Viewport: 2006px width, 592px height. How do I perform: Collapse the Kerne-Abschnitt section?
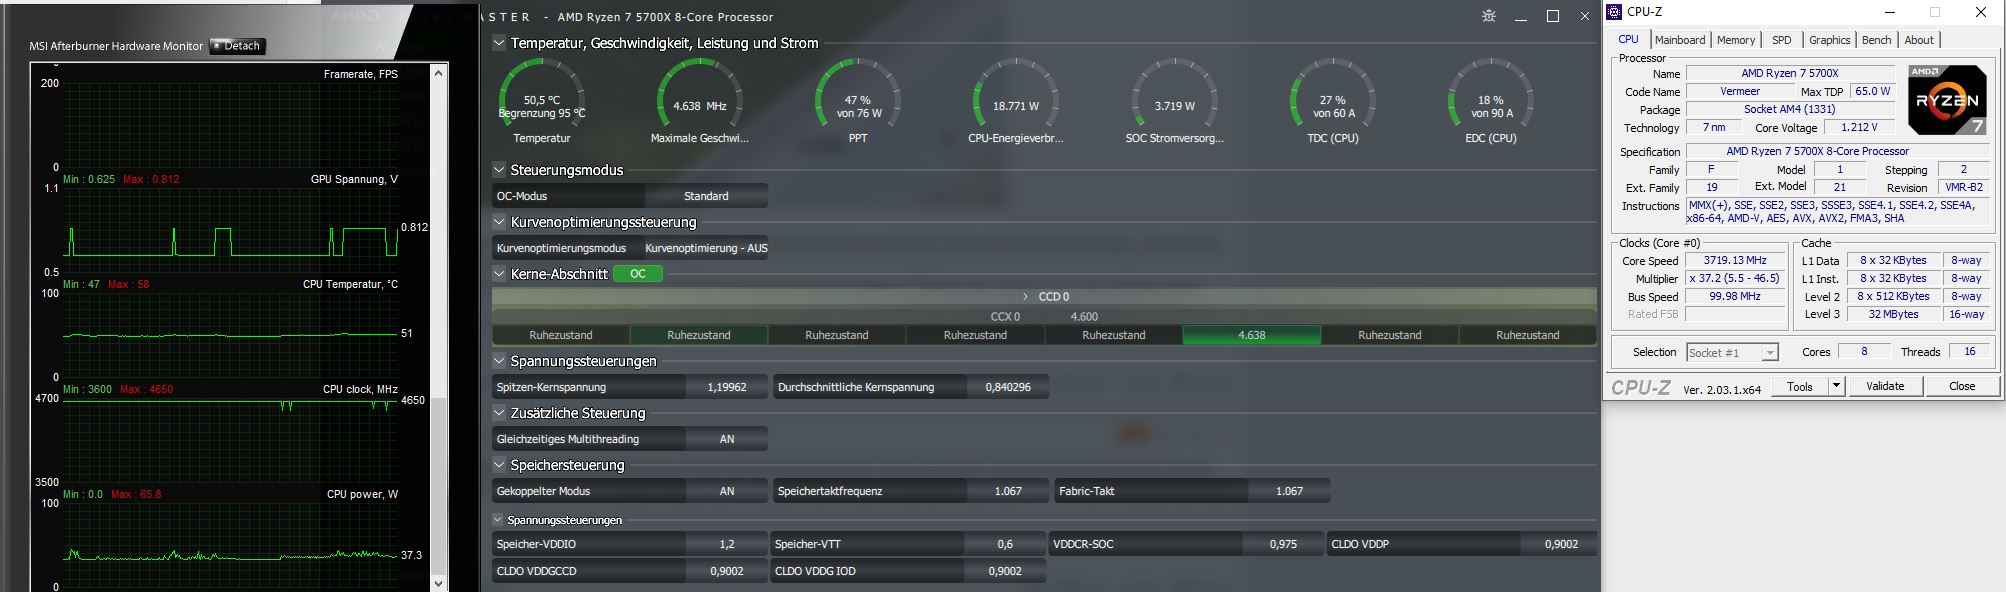click(499, 273)
